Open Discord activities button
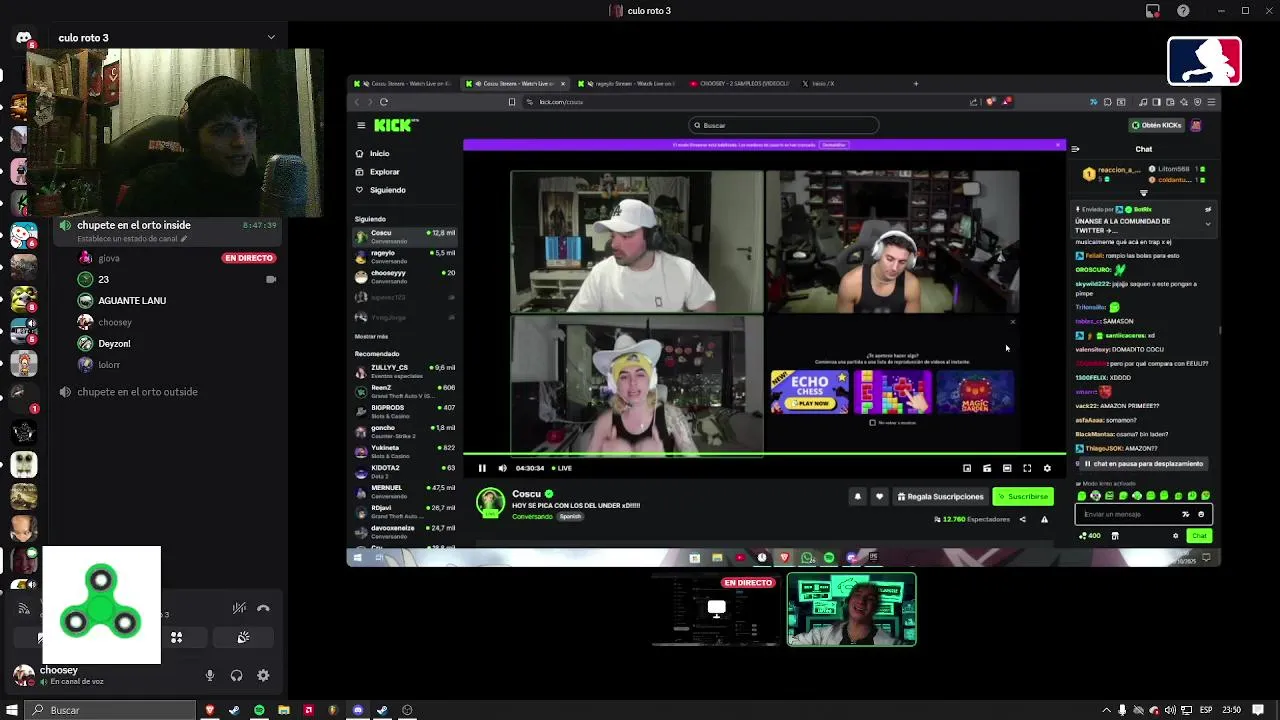Viewport: 1280px width, 720px height. pos(176,637)
